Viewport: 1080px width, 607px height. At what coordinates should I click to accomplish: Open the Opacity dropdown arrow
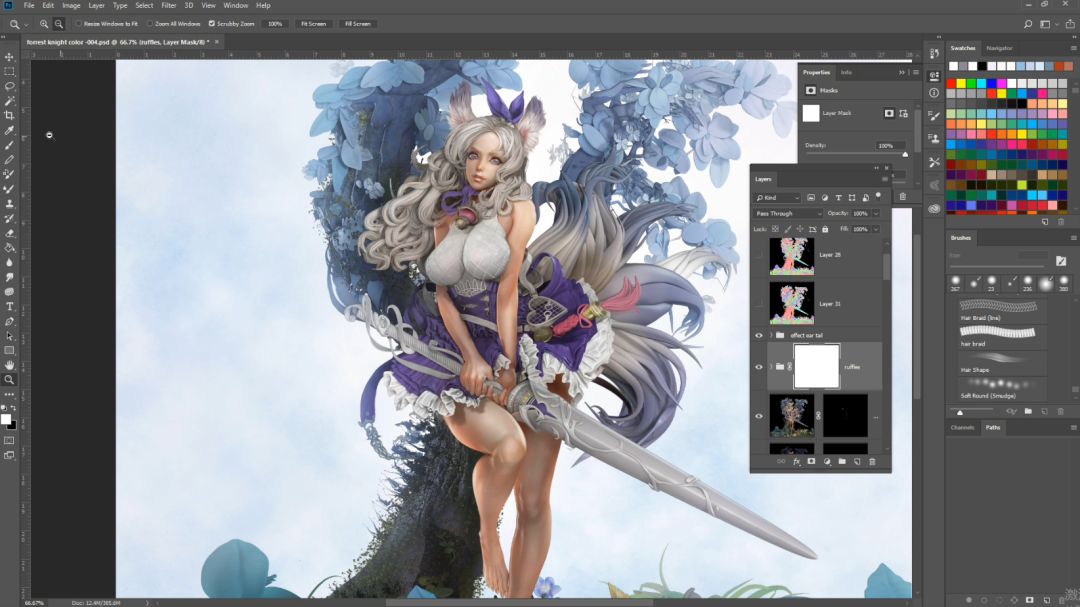pos(875,214)
